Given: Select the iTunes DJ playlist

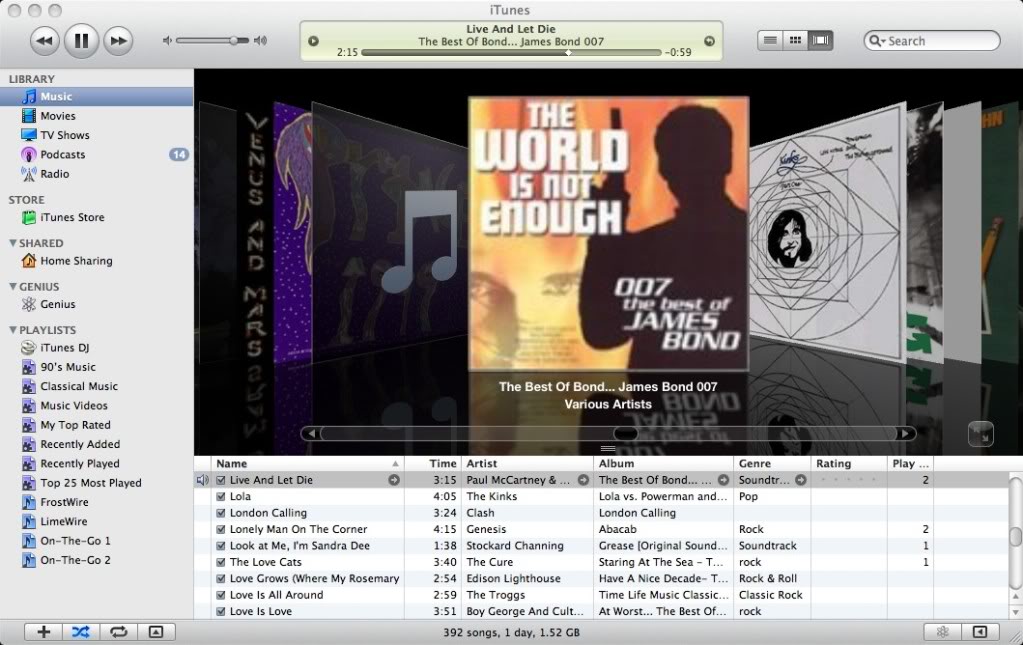Looking at the screenshot, I should [97, 348].
